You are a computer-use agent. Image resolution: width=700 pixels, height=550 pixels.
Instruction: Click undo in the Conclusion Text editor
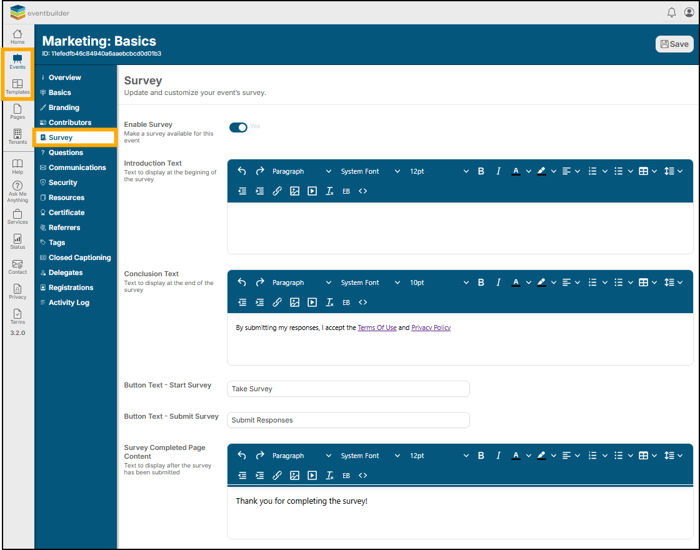tap(242, 282)
